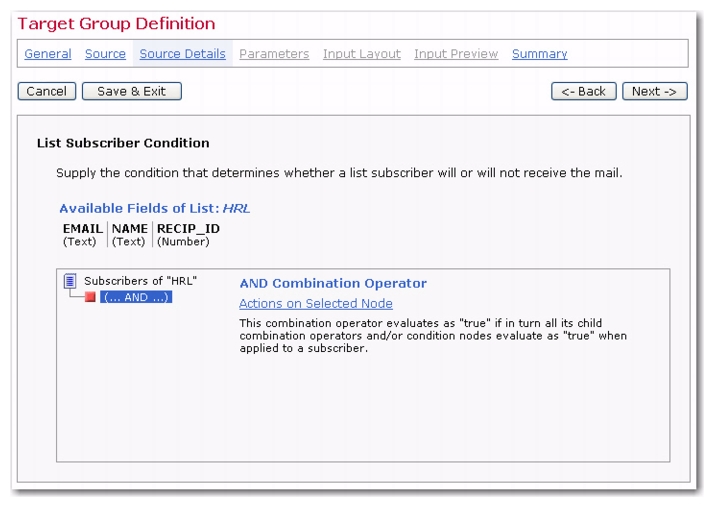Click the list icon beside Subscribers of "HRL"

pyautogui.click(x=70, y=282)
